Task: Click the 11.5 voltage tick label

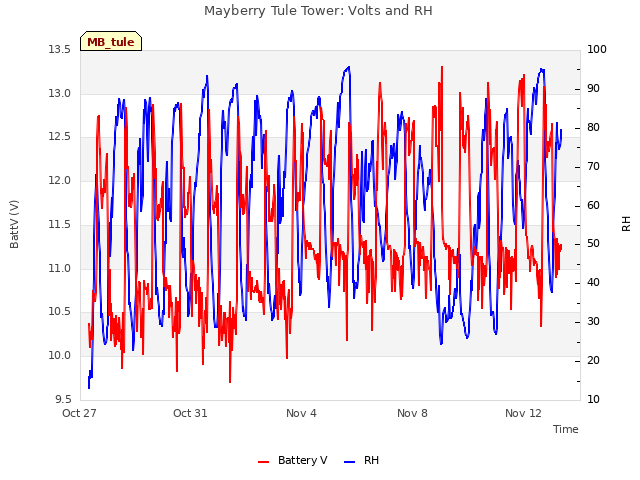Action: coord(60,224)
